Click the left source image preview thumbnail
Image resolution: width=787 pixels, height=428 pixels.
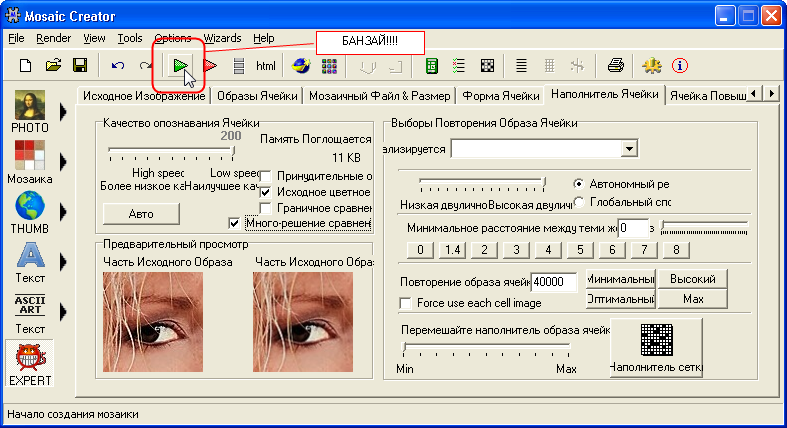point(153,322)
